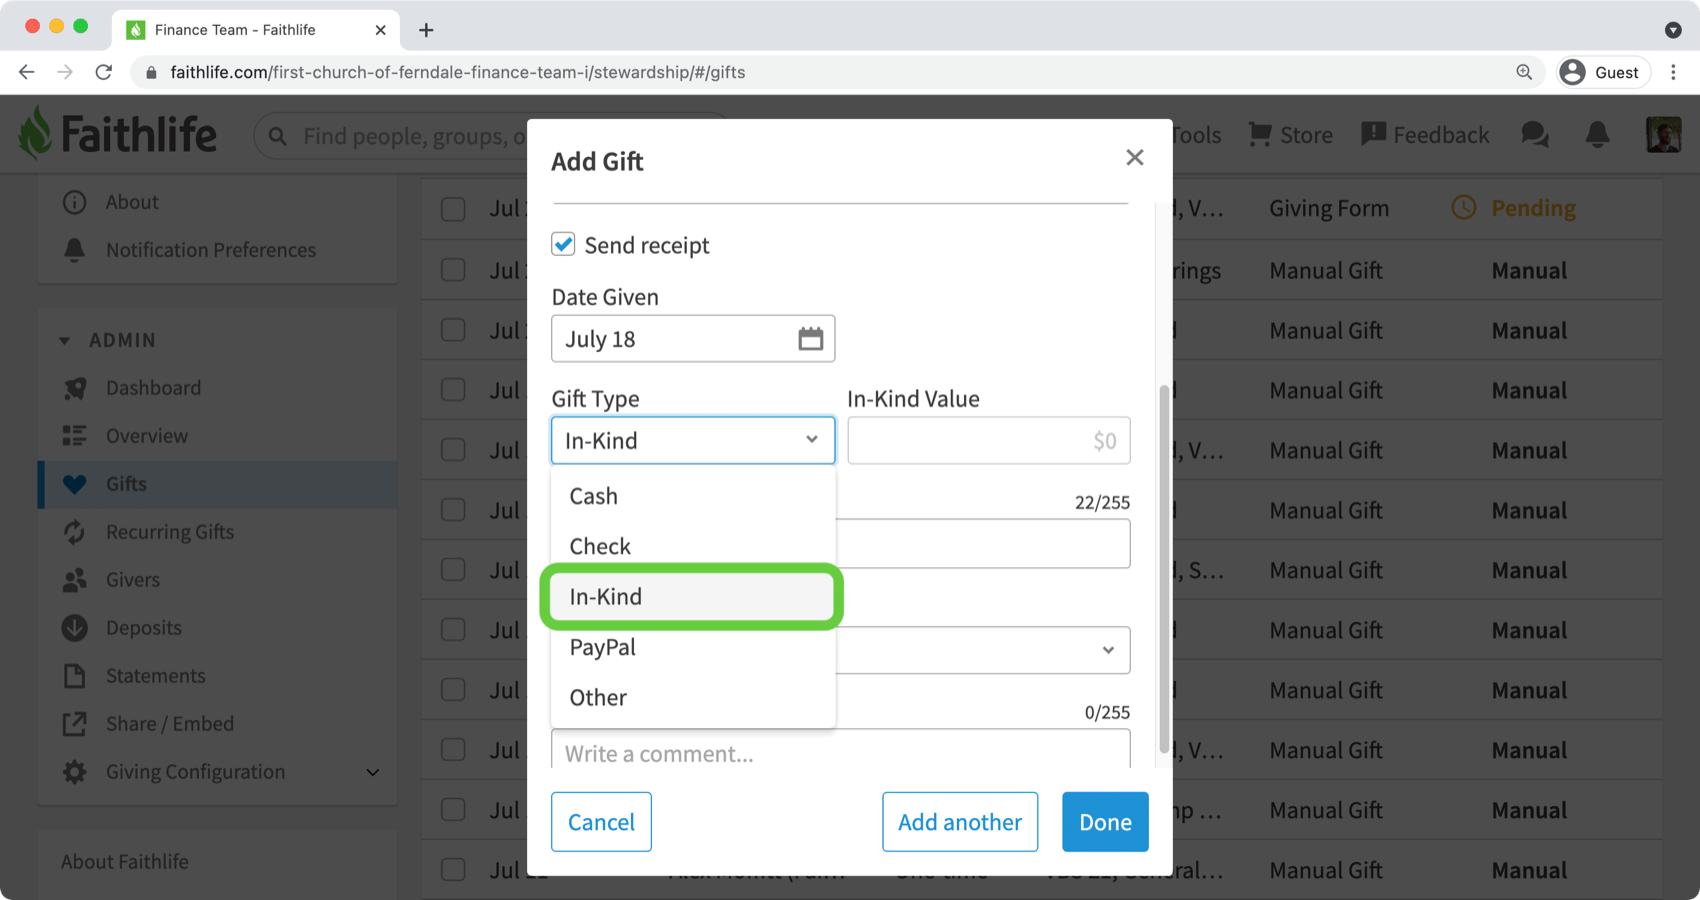The width and height of the screenshot is (1700, 900).
Task: Reload the page
Action: [x=104, y=72]
